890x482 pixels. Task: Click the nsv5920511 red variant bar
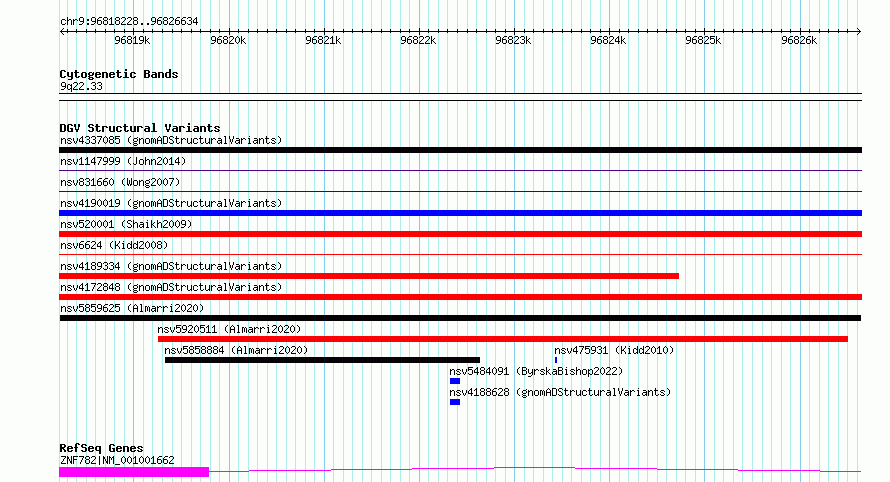(503, 339)
